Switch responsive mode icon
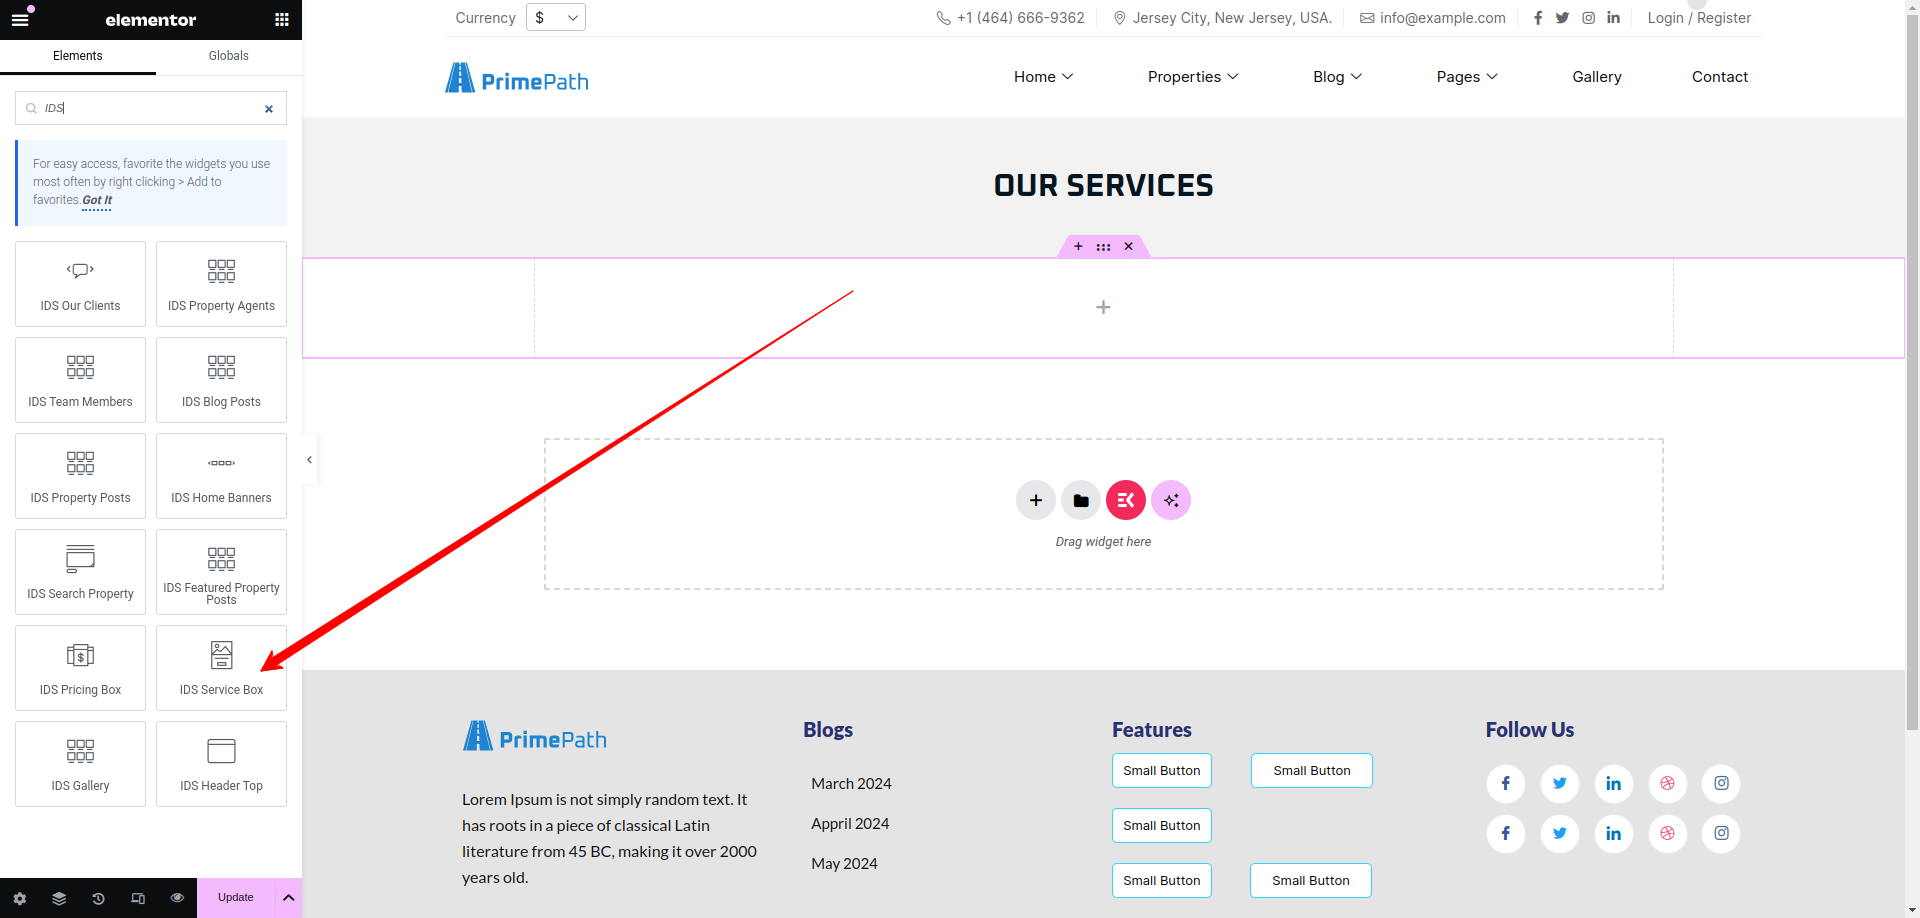Image resolution: width=1920 pixels, height=918 pixels. pyautogui.click(x=138, y=898)
